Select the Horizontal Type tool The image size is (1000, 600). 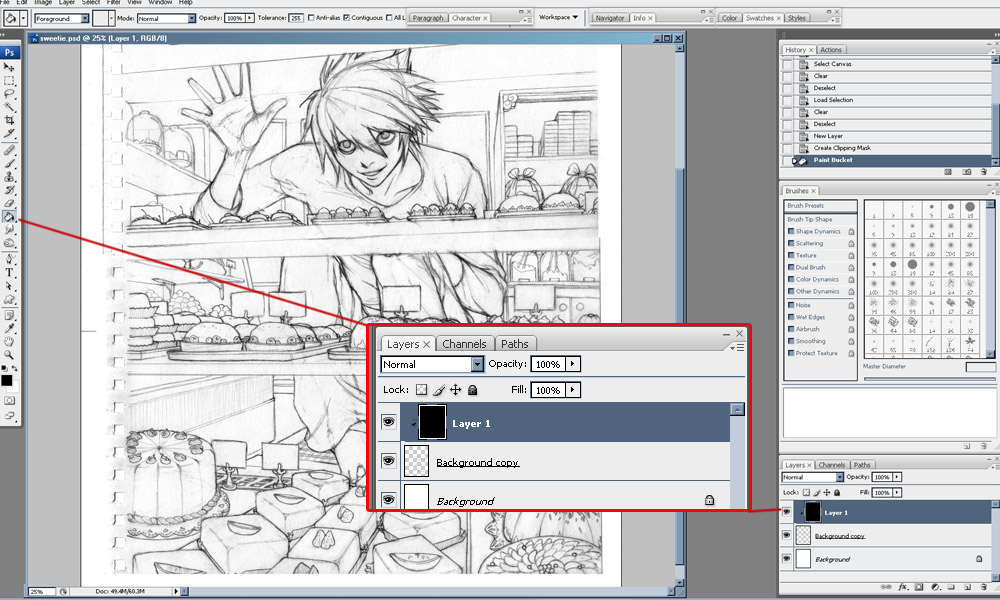9,273
